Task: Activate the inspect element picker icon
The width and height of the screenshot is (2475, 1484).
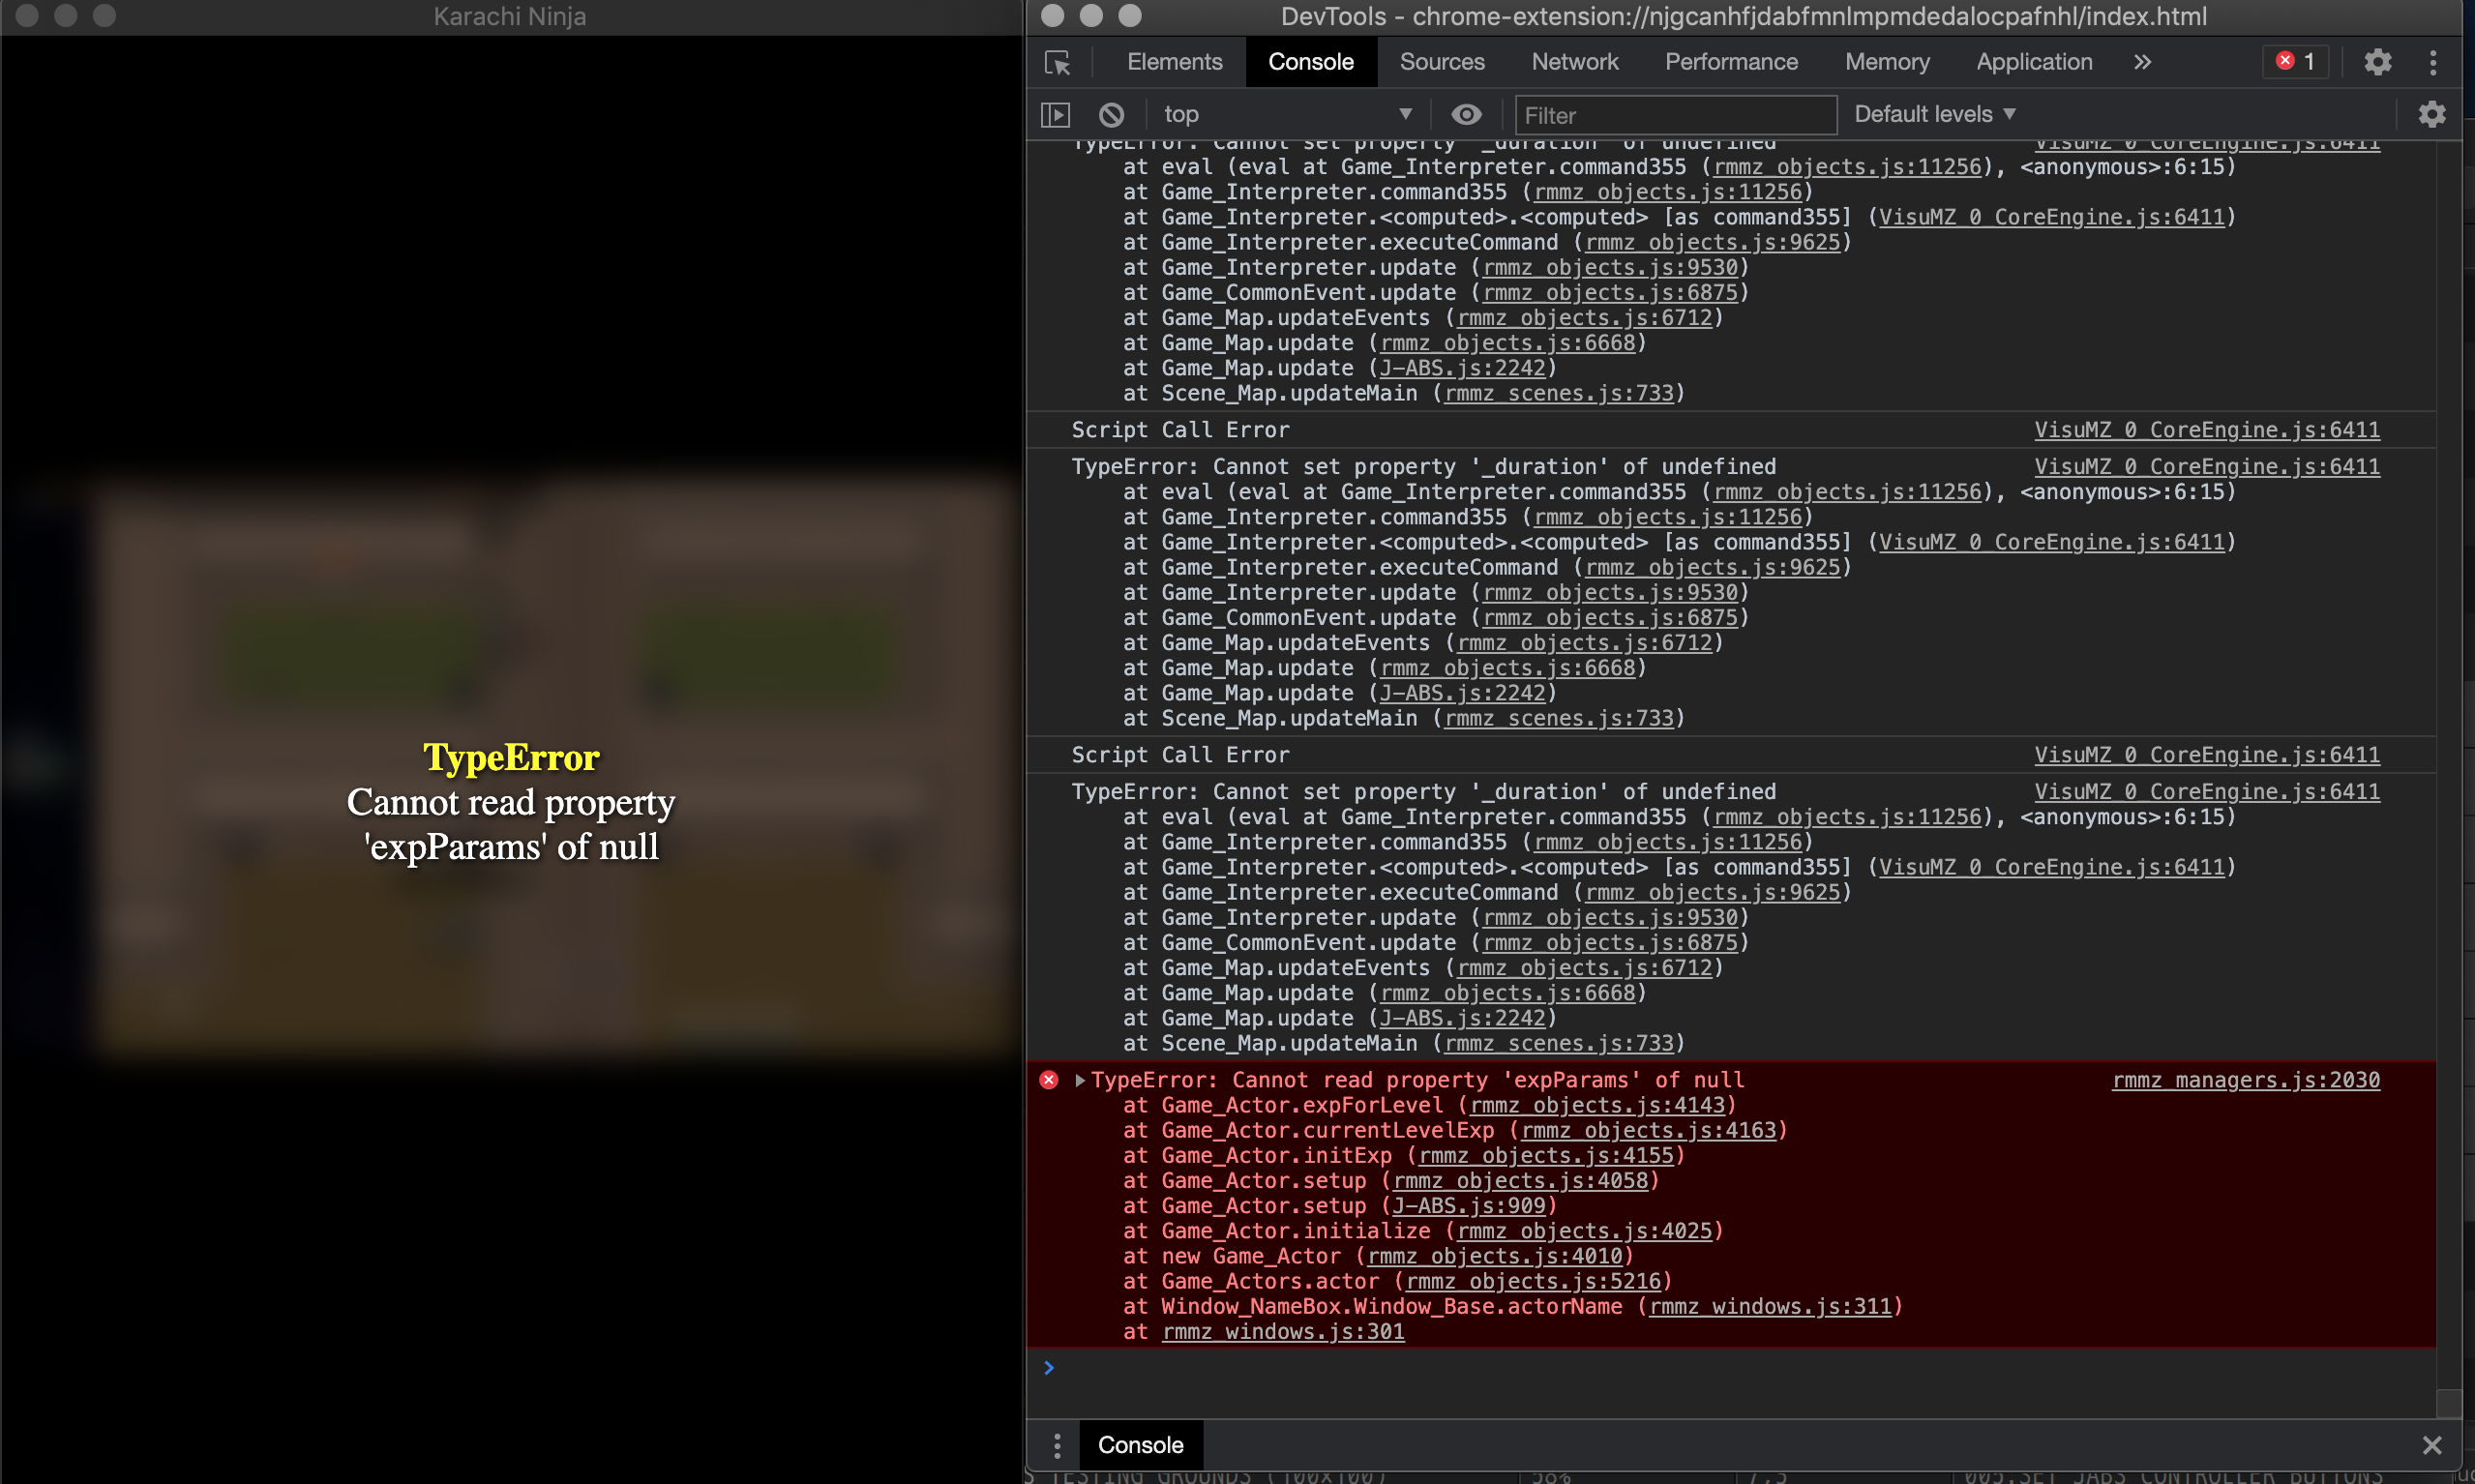Action: (x=1057, y=62)
